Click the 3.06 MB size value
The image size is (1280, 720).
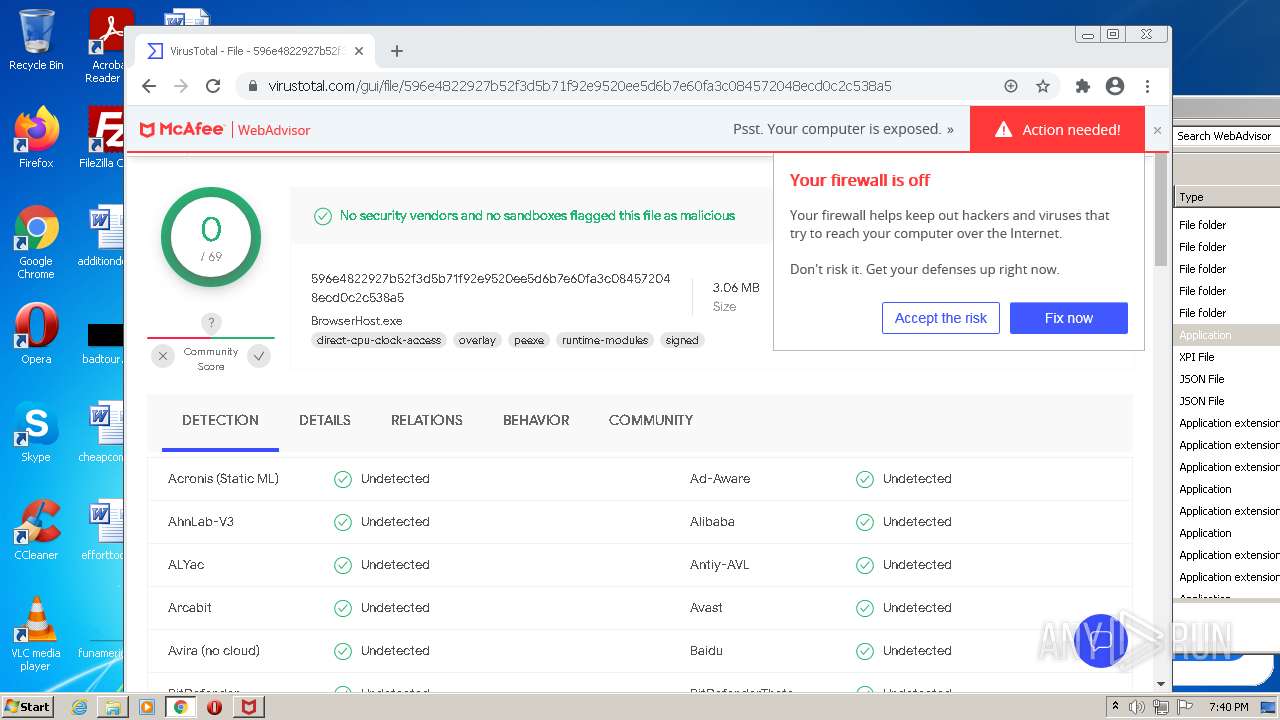coord(736,288)
